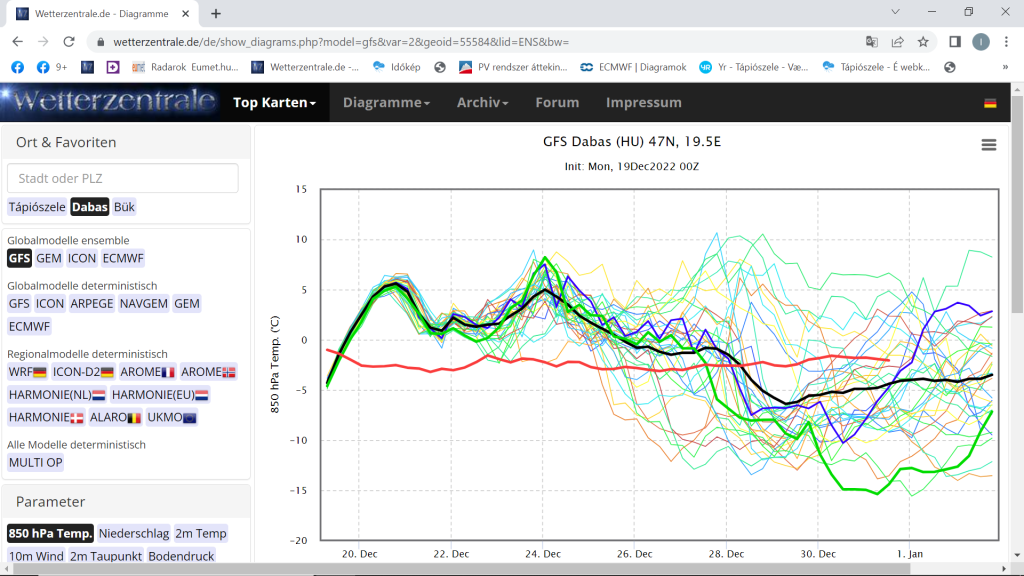Click the German flag language icon
The height and width of the screenshot is (576, 1024).
[x=989, y=103]
